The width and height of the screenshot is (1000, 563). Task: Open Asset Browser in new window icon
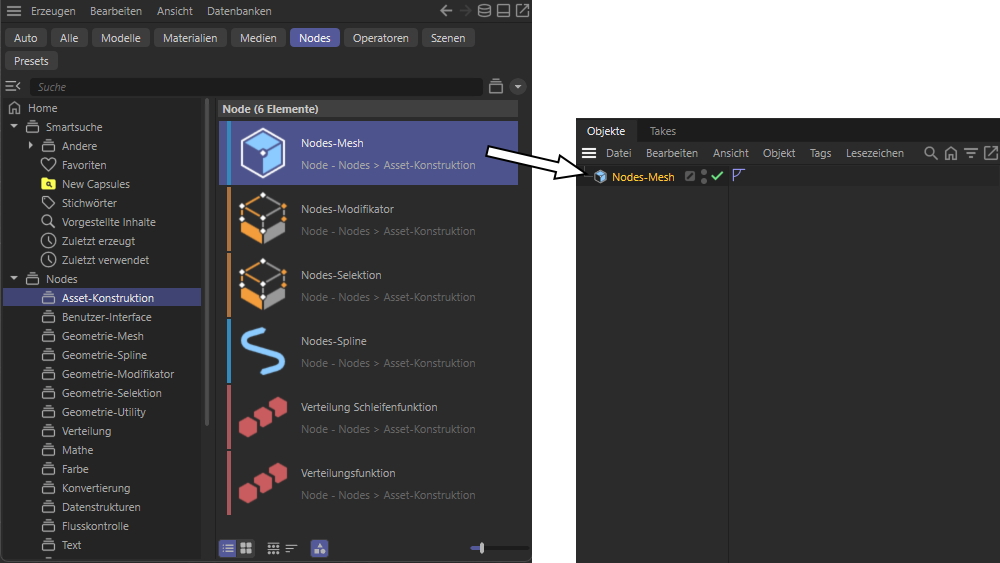pyautogui.click(x=522, y=11)
